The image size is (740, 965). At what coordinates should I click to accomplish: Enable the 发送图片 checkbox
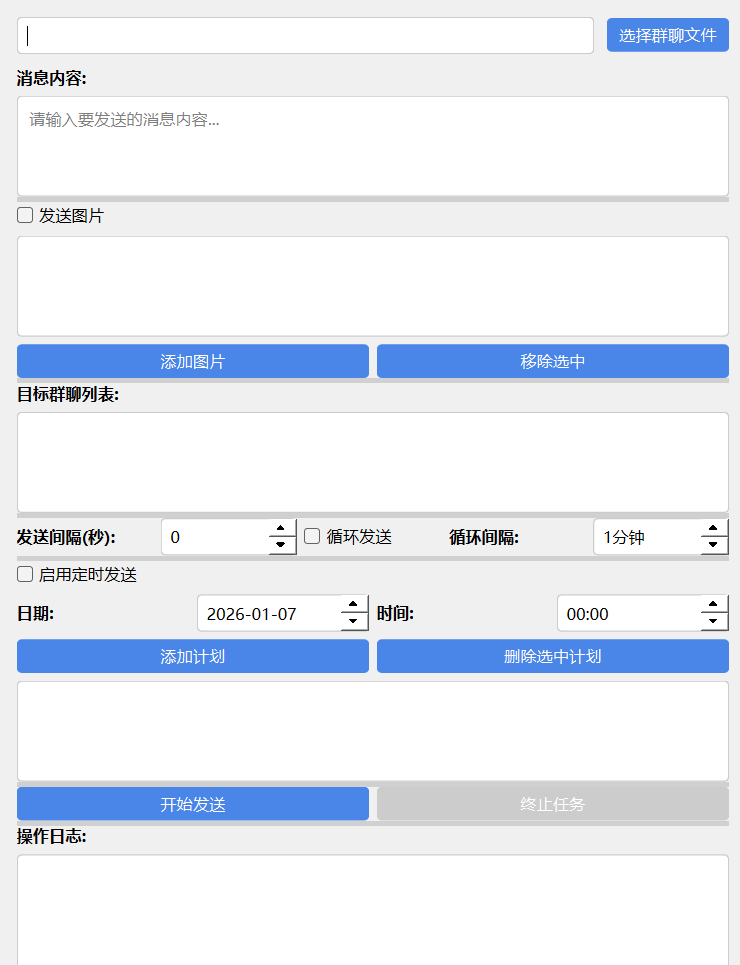[x=26, y=215]
